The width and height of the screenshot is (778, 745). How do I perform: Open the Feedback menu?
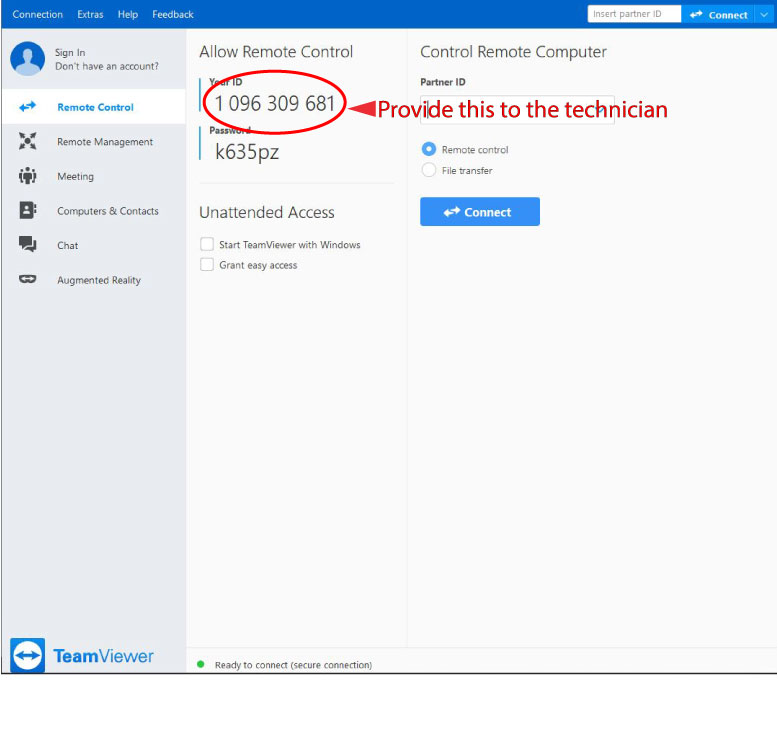(173, 14)
